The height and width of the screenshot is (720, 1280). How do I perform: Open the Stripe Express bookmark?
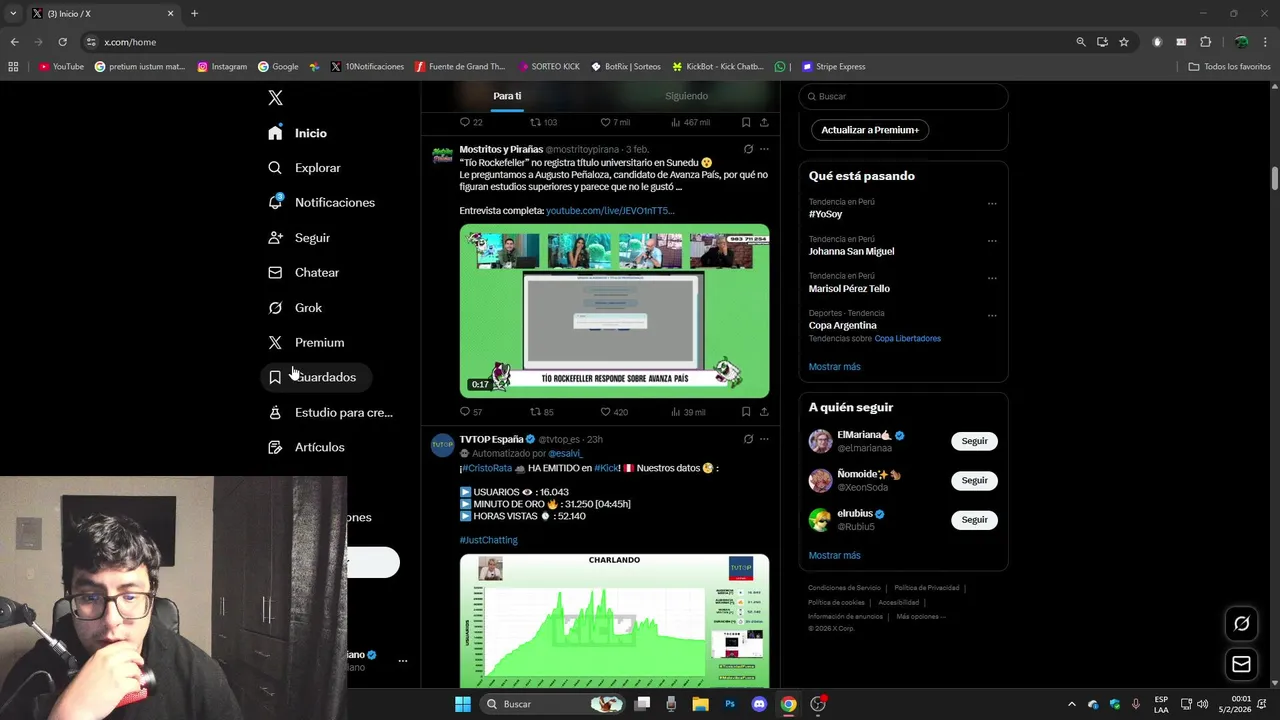[x=834, y=67]
